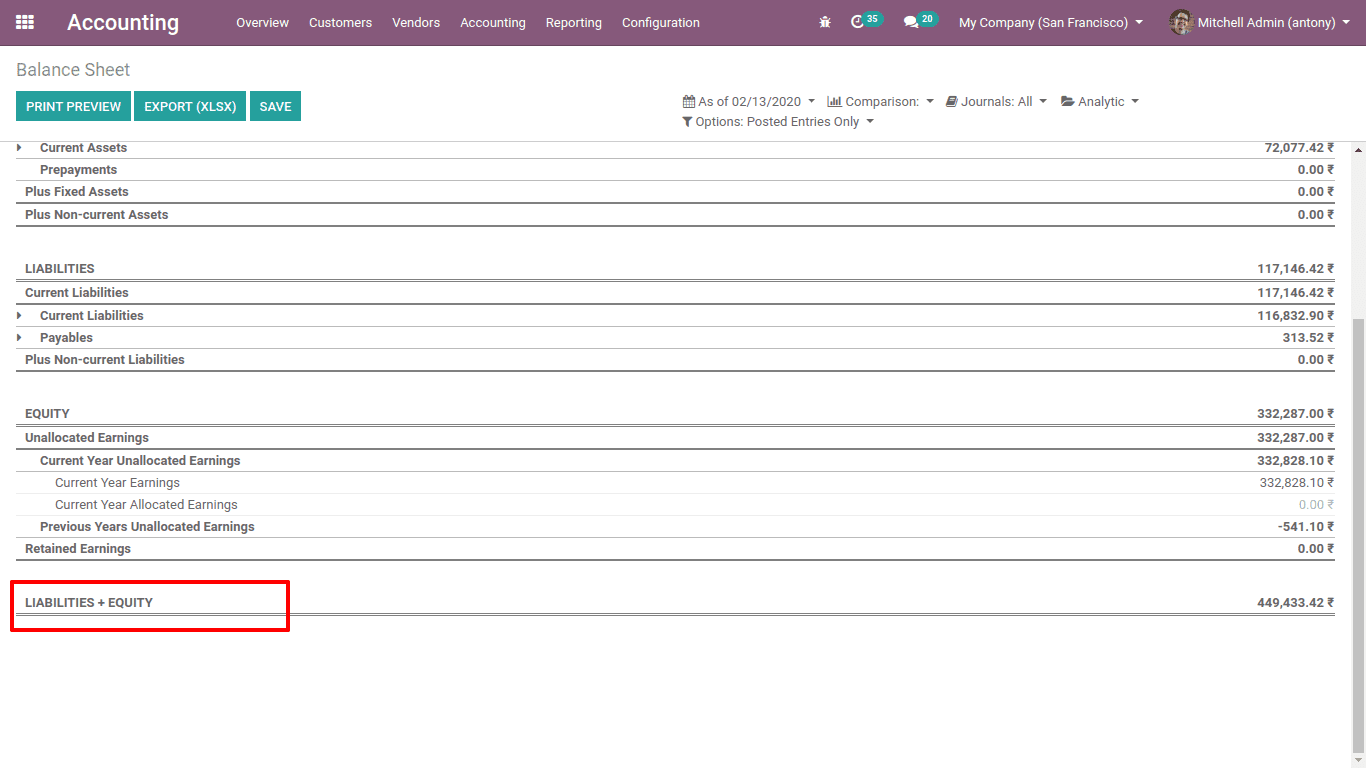
Task: Click the 449,433.42 total amount
Action: 1295,603
